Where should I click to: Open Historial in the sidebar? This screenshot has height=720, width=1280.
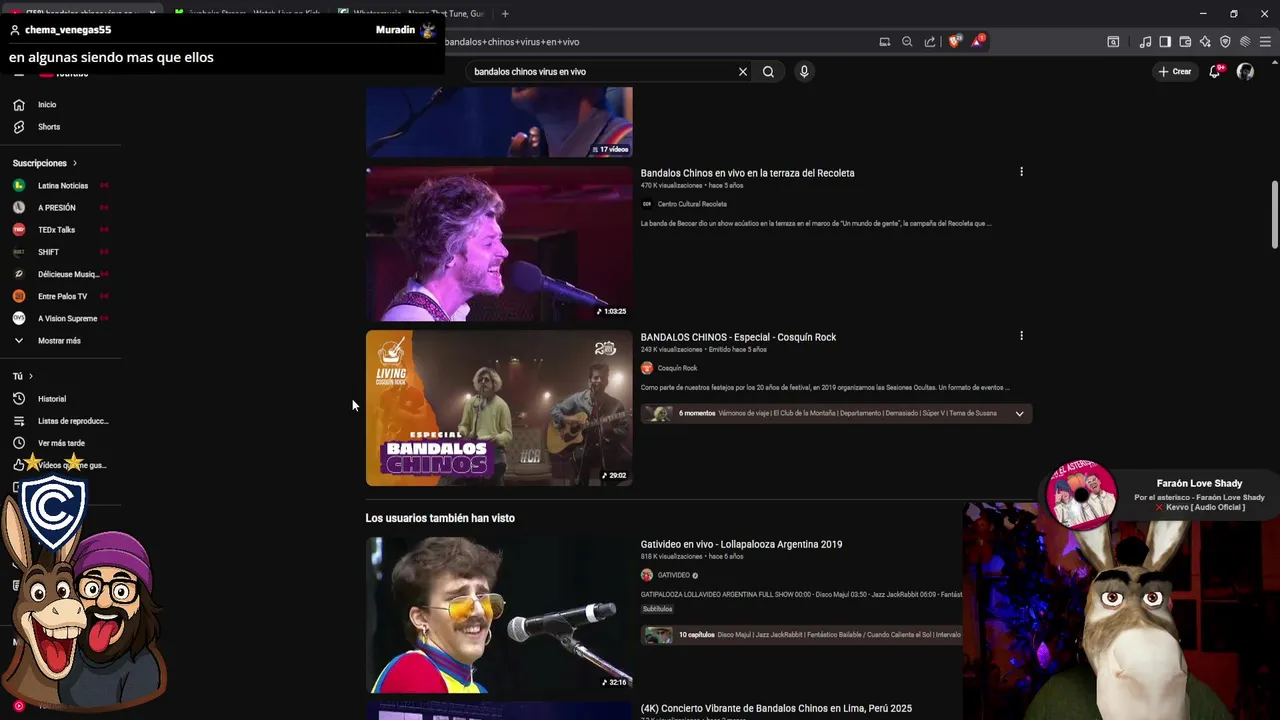52,399
